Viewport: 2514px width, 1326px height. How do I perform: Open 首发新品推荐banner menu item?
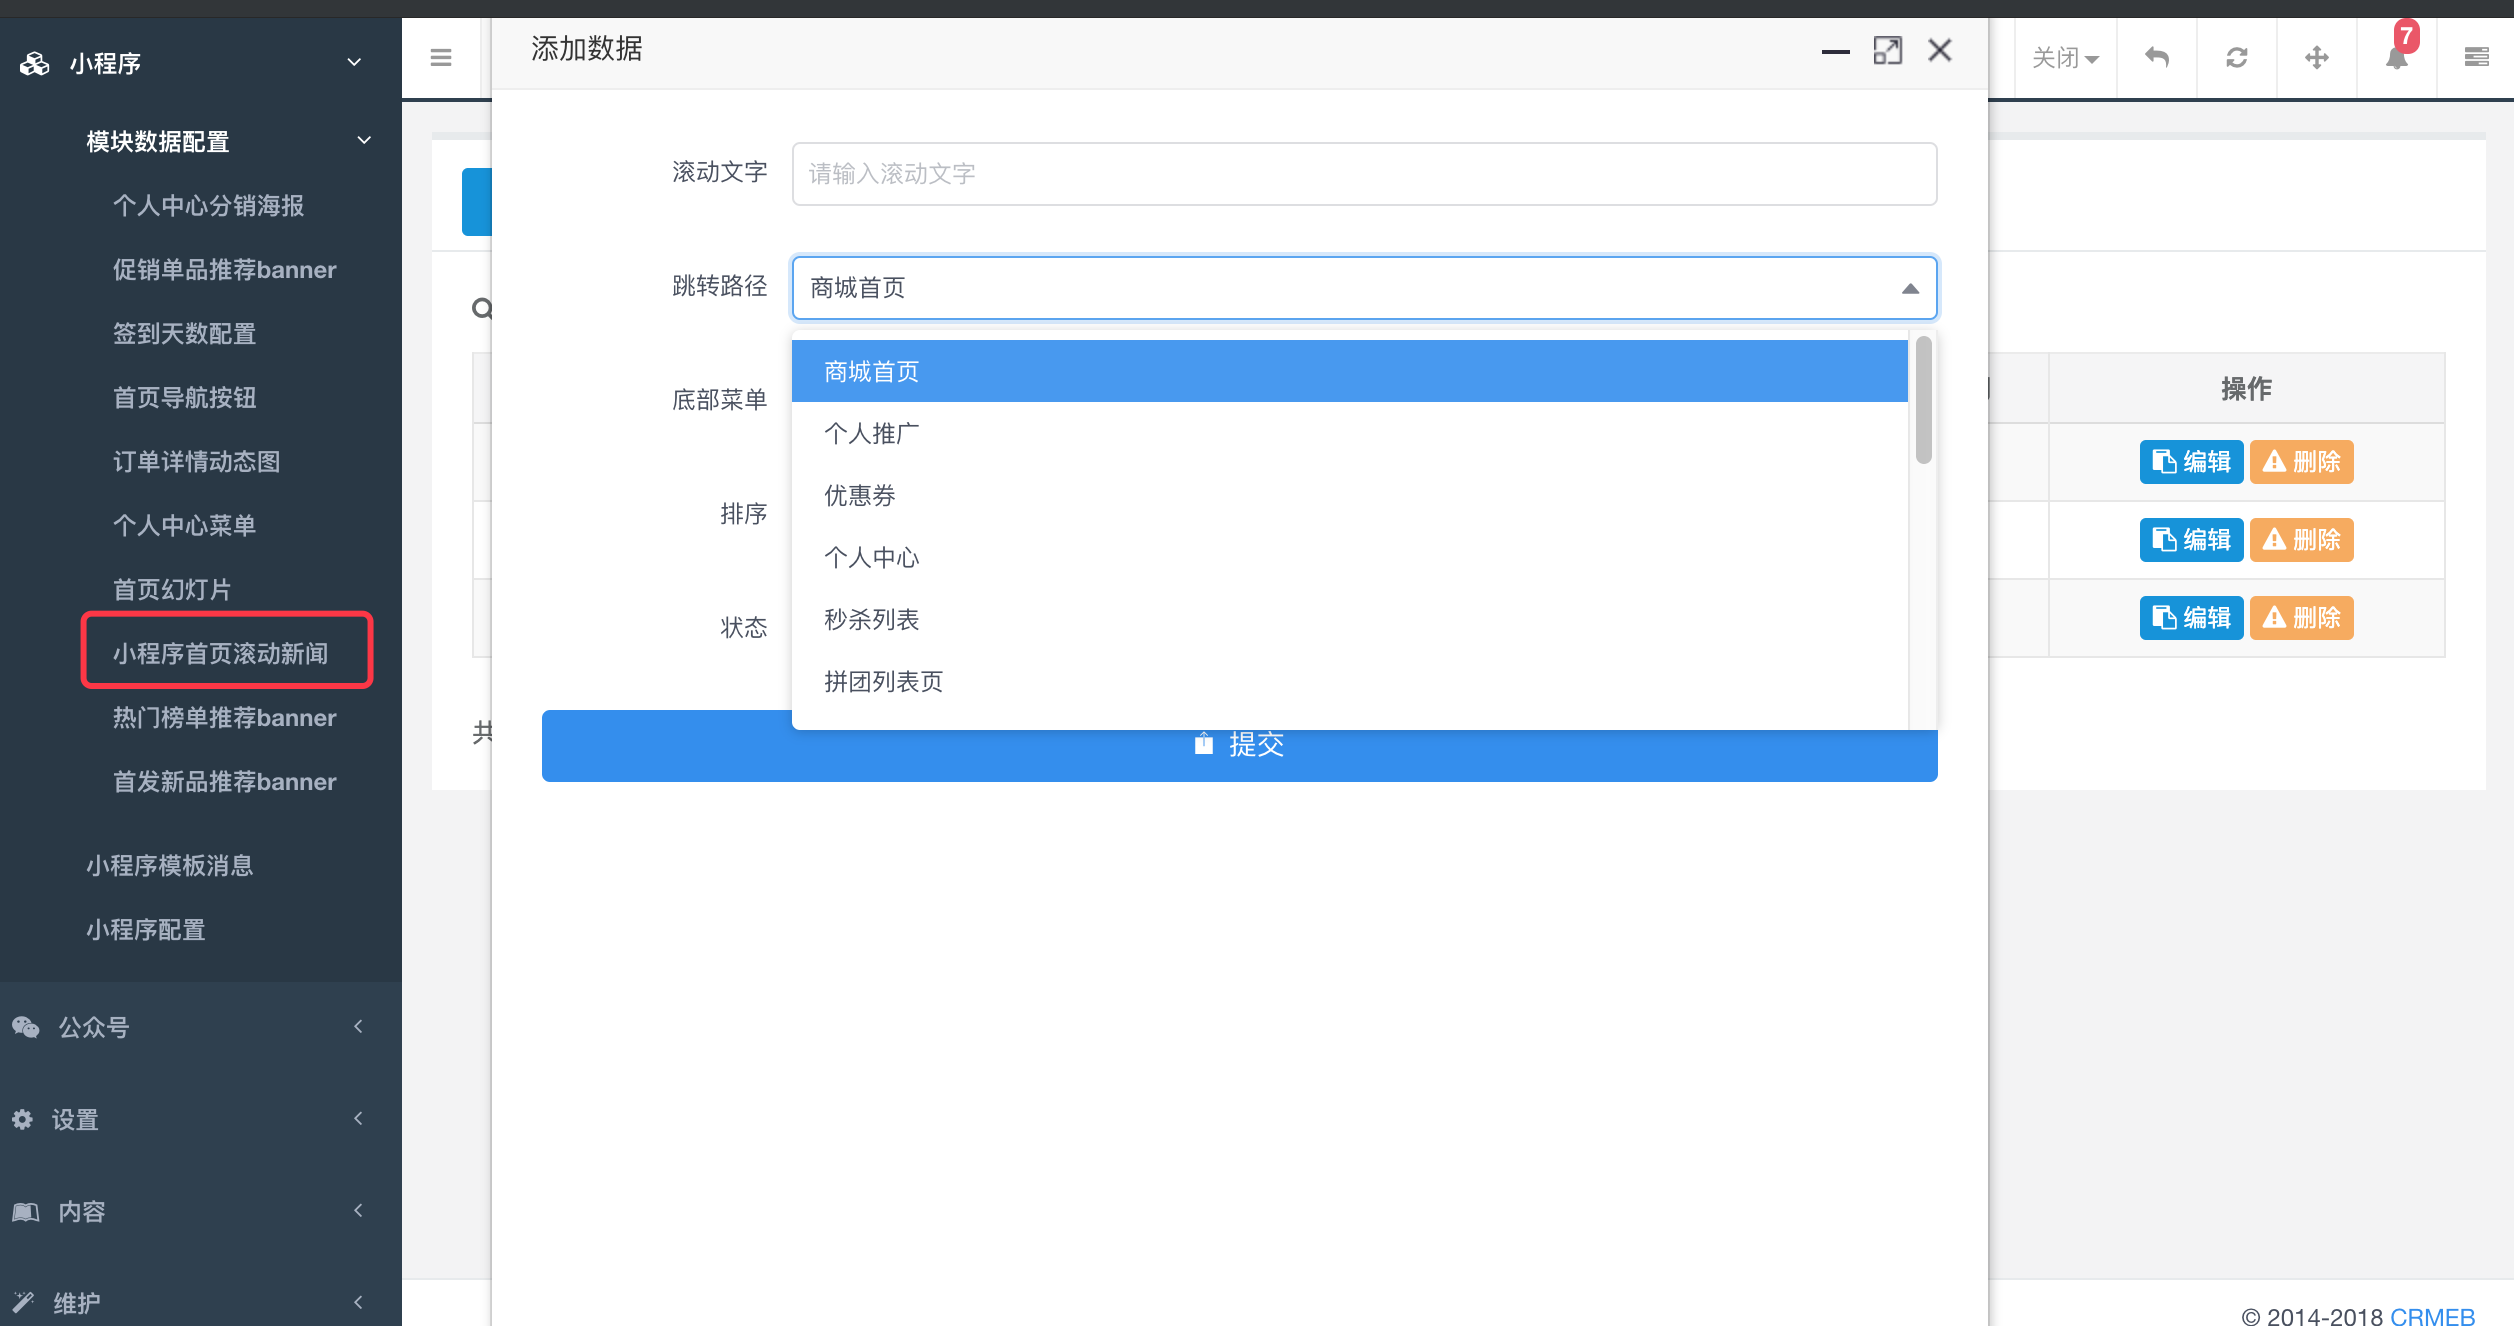click(x=224, y=781)
